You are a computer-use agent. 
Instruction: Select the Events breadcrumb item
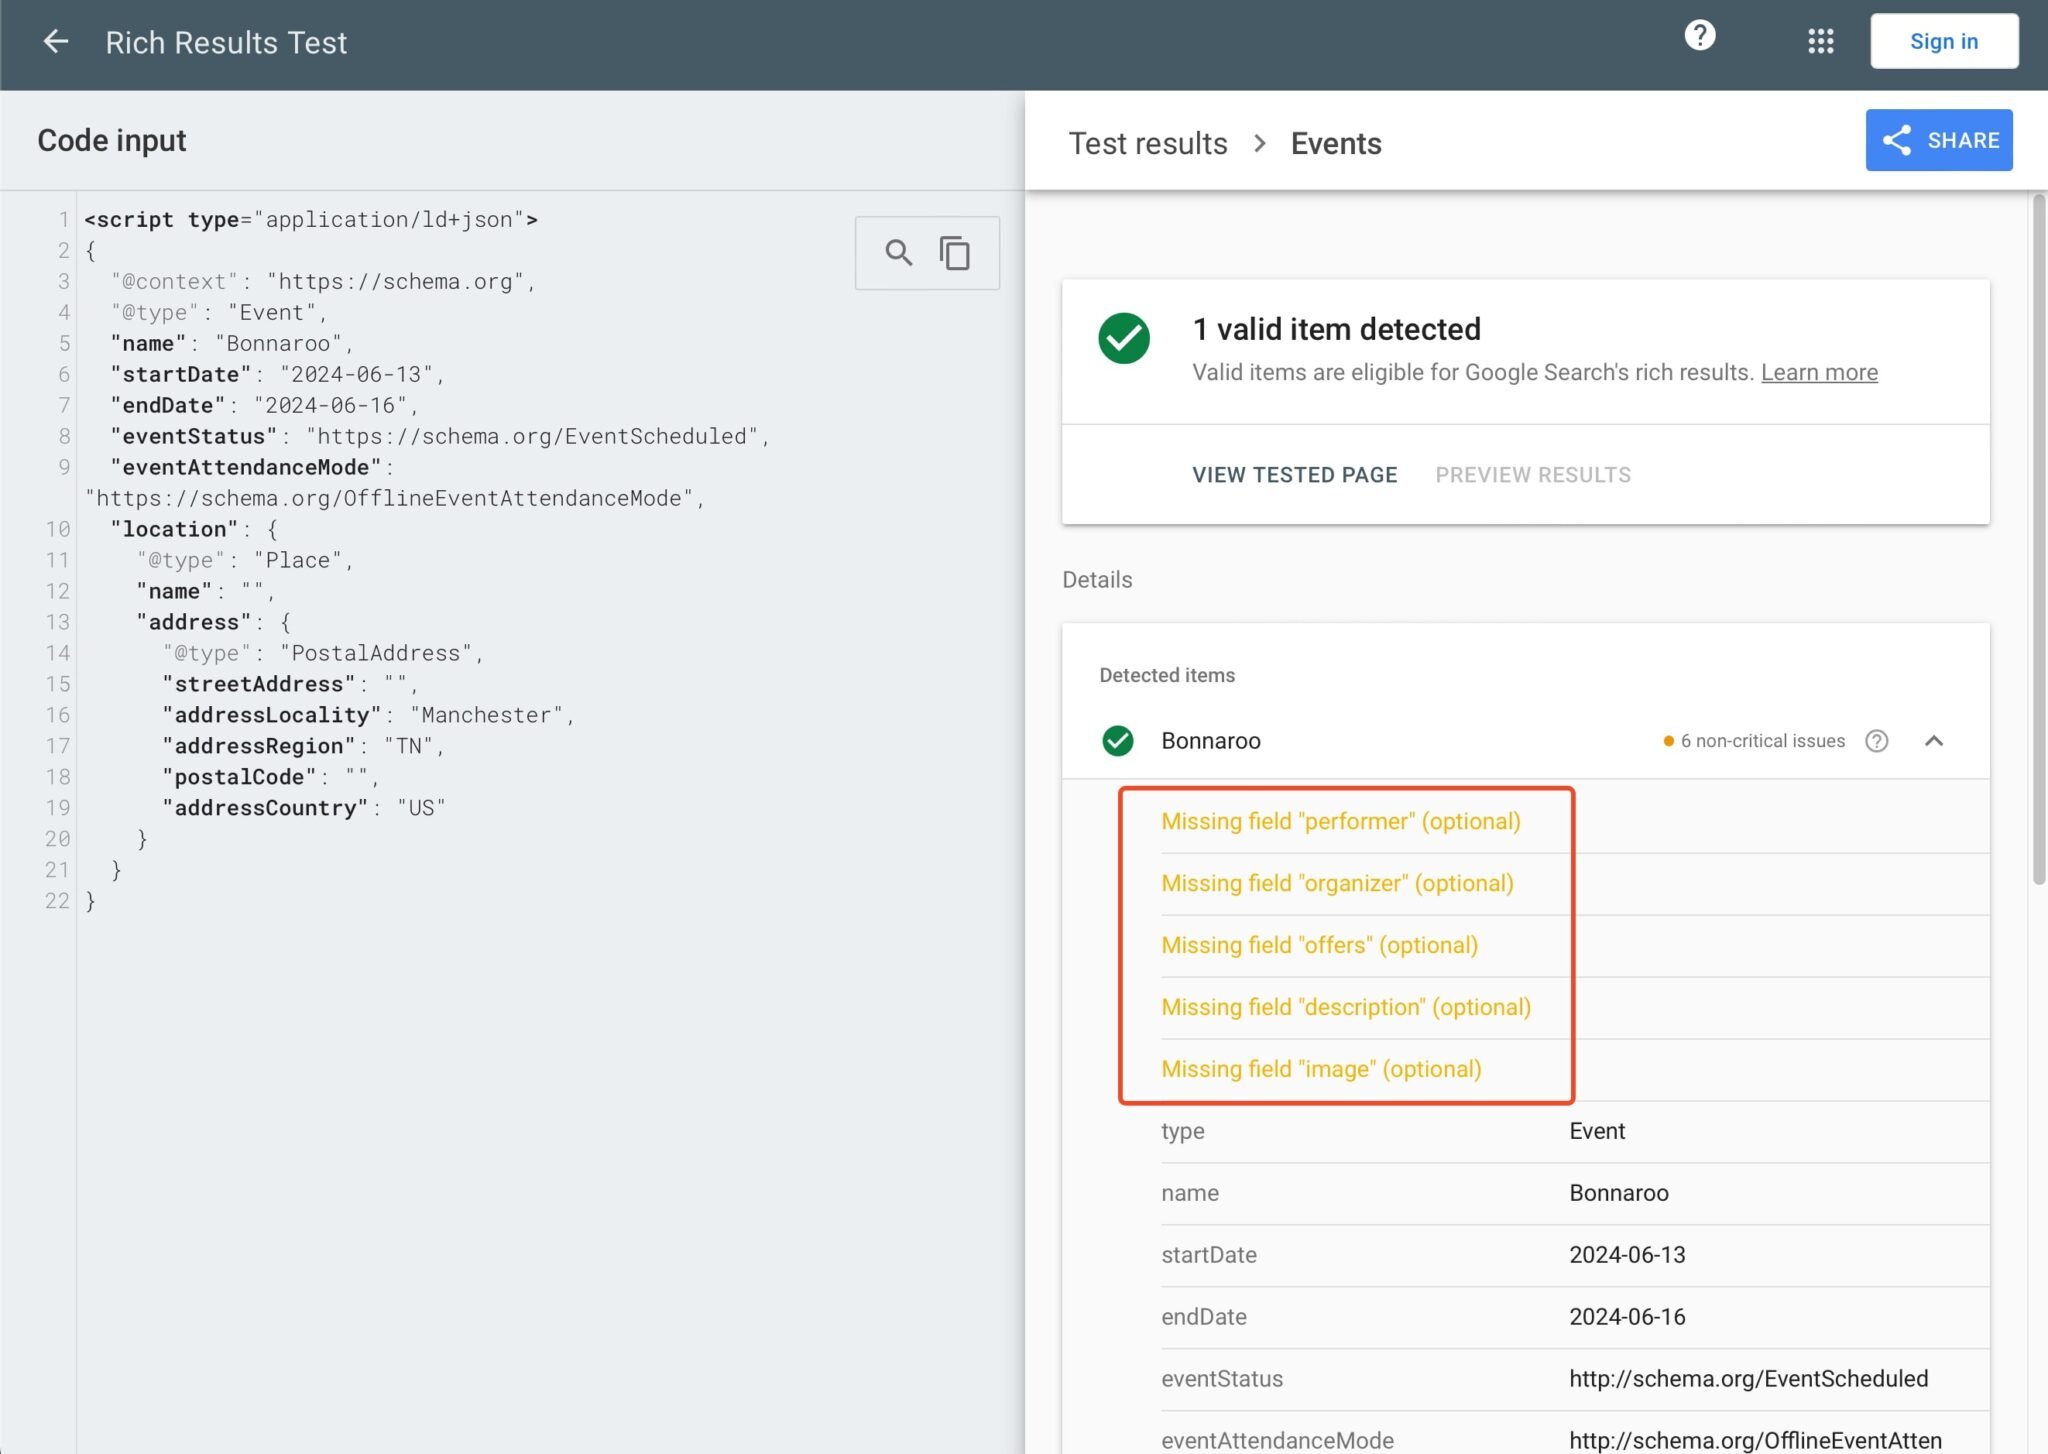(1335, 143)
